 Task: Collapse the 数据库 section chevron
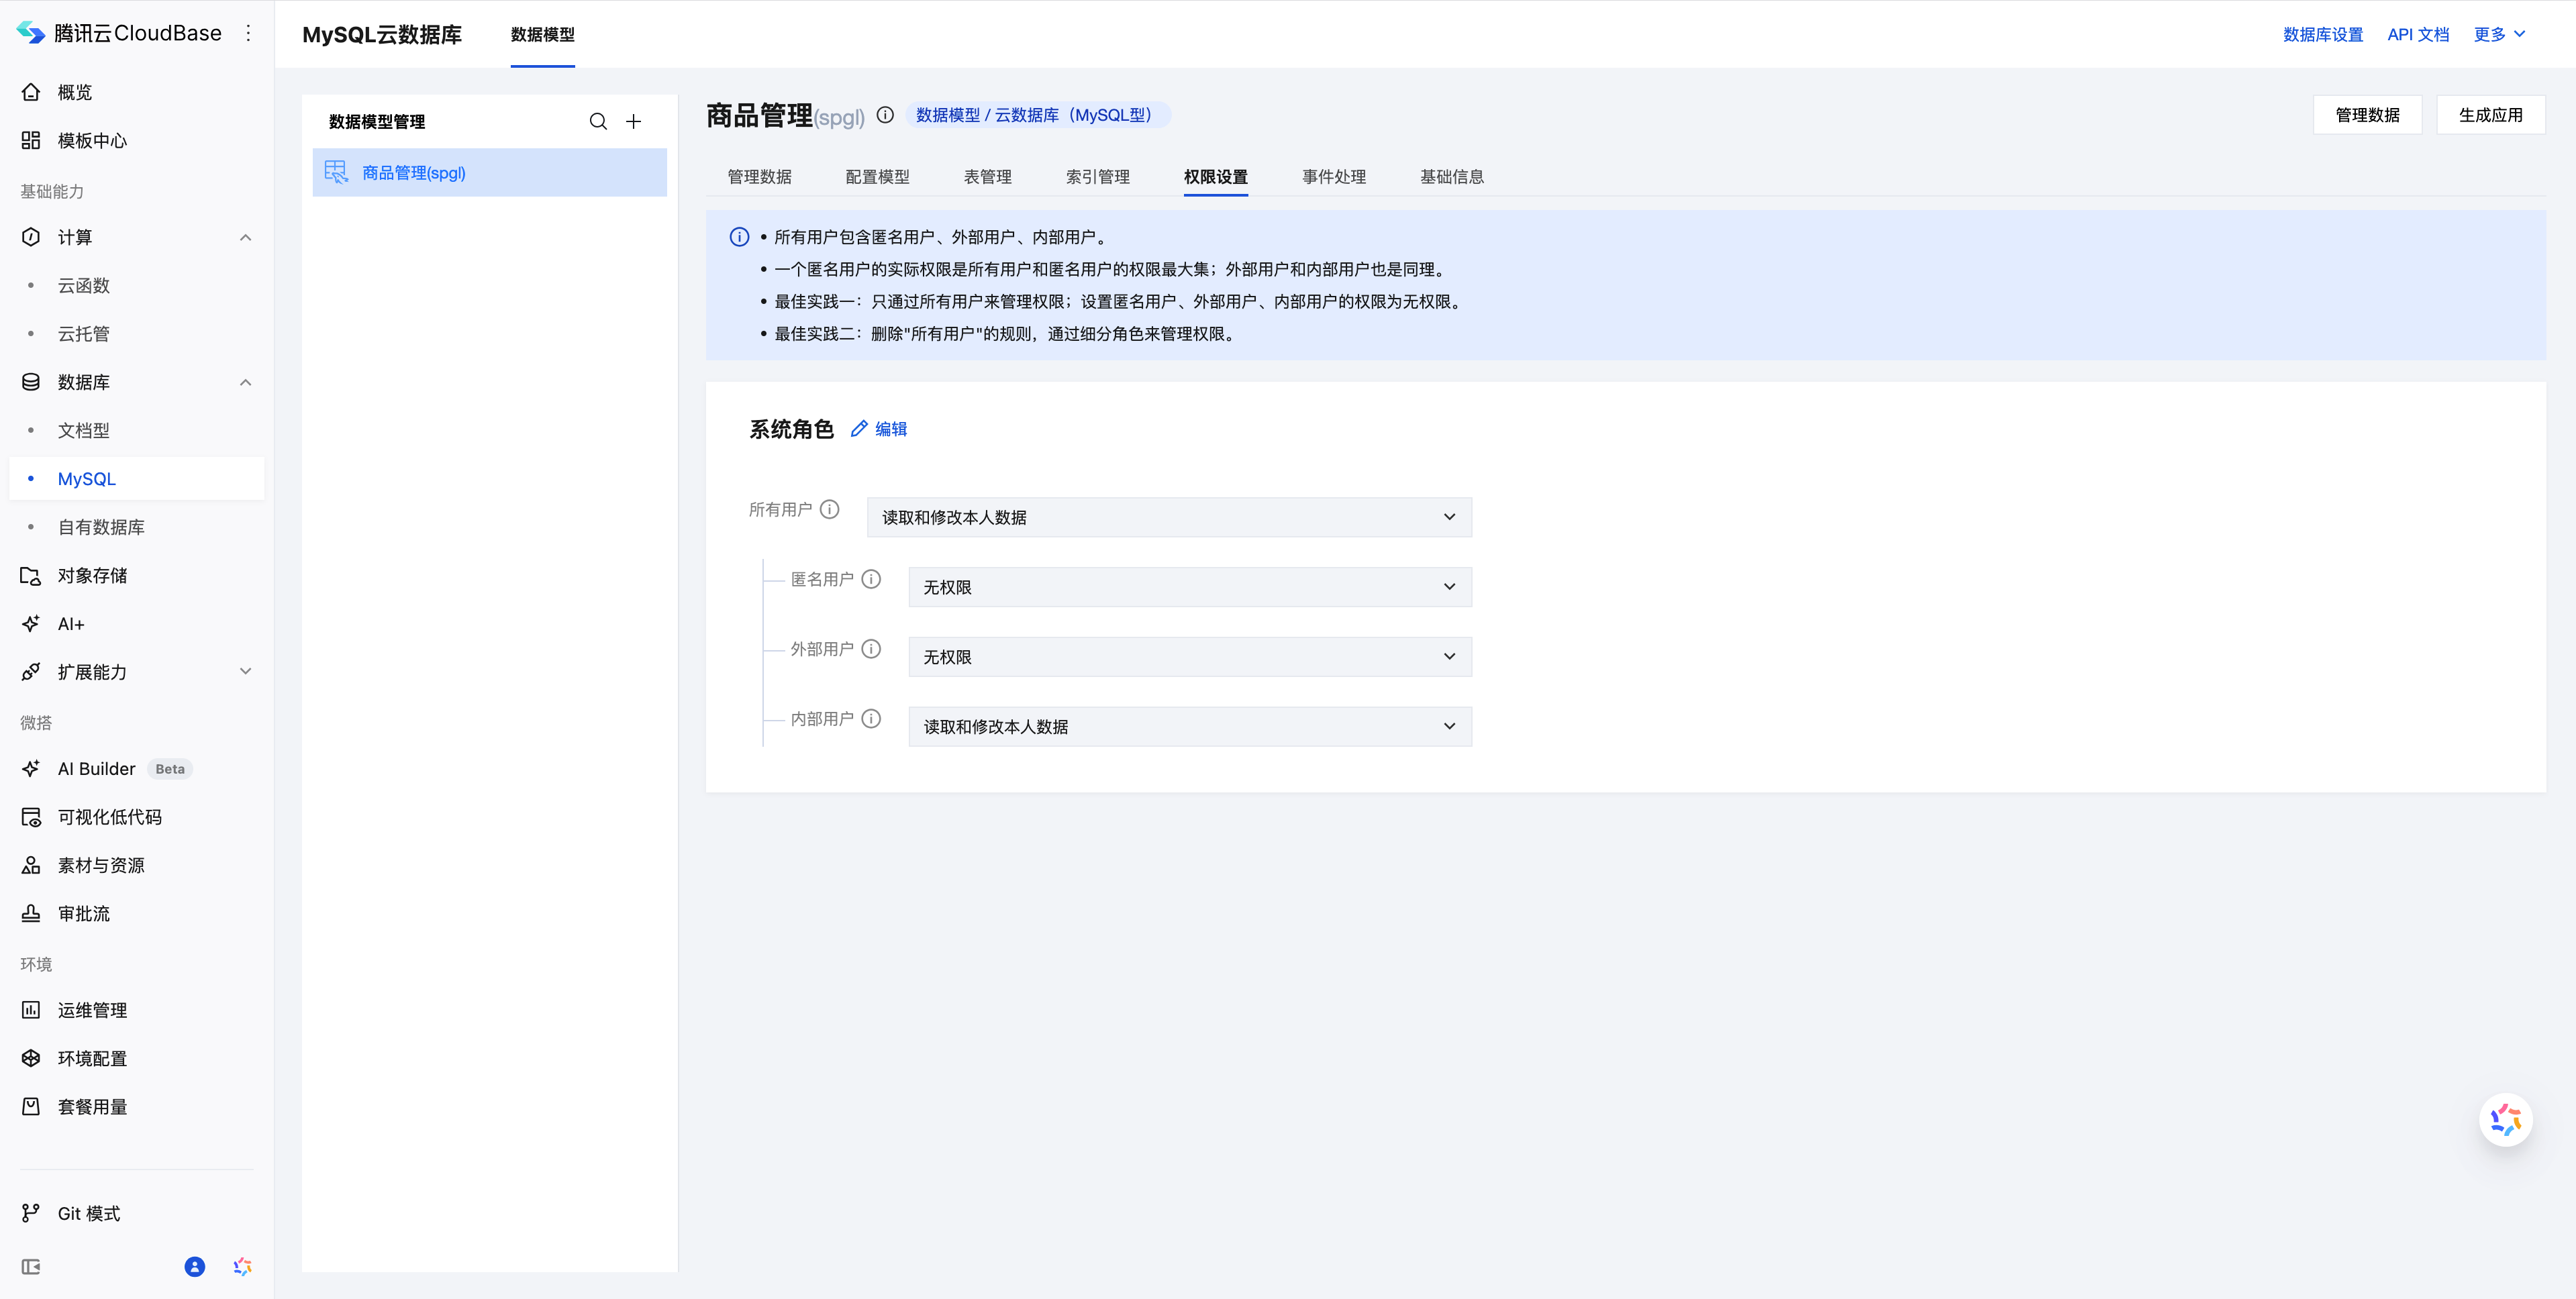coord(245,382)
